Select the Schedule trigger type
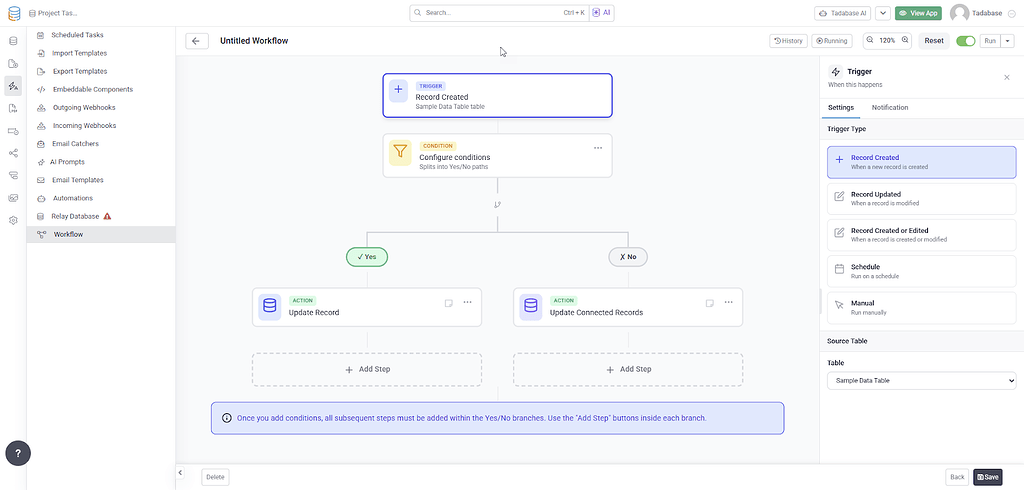Screen dimensions: 1024x490 921,271
